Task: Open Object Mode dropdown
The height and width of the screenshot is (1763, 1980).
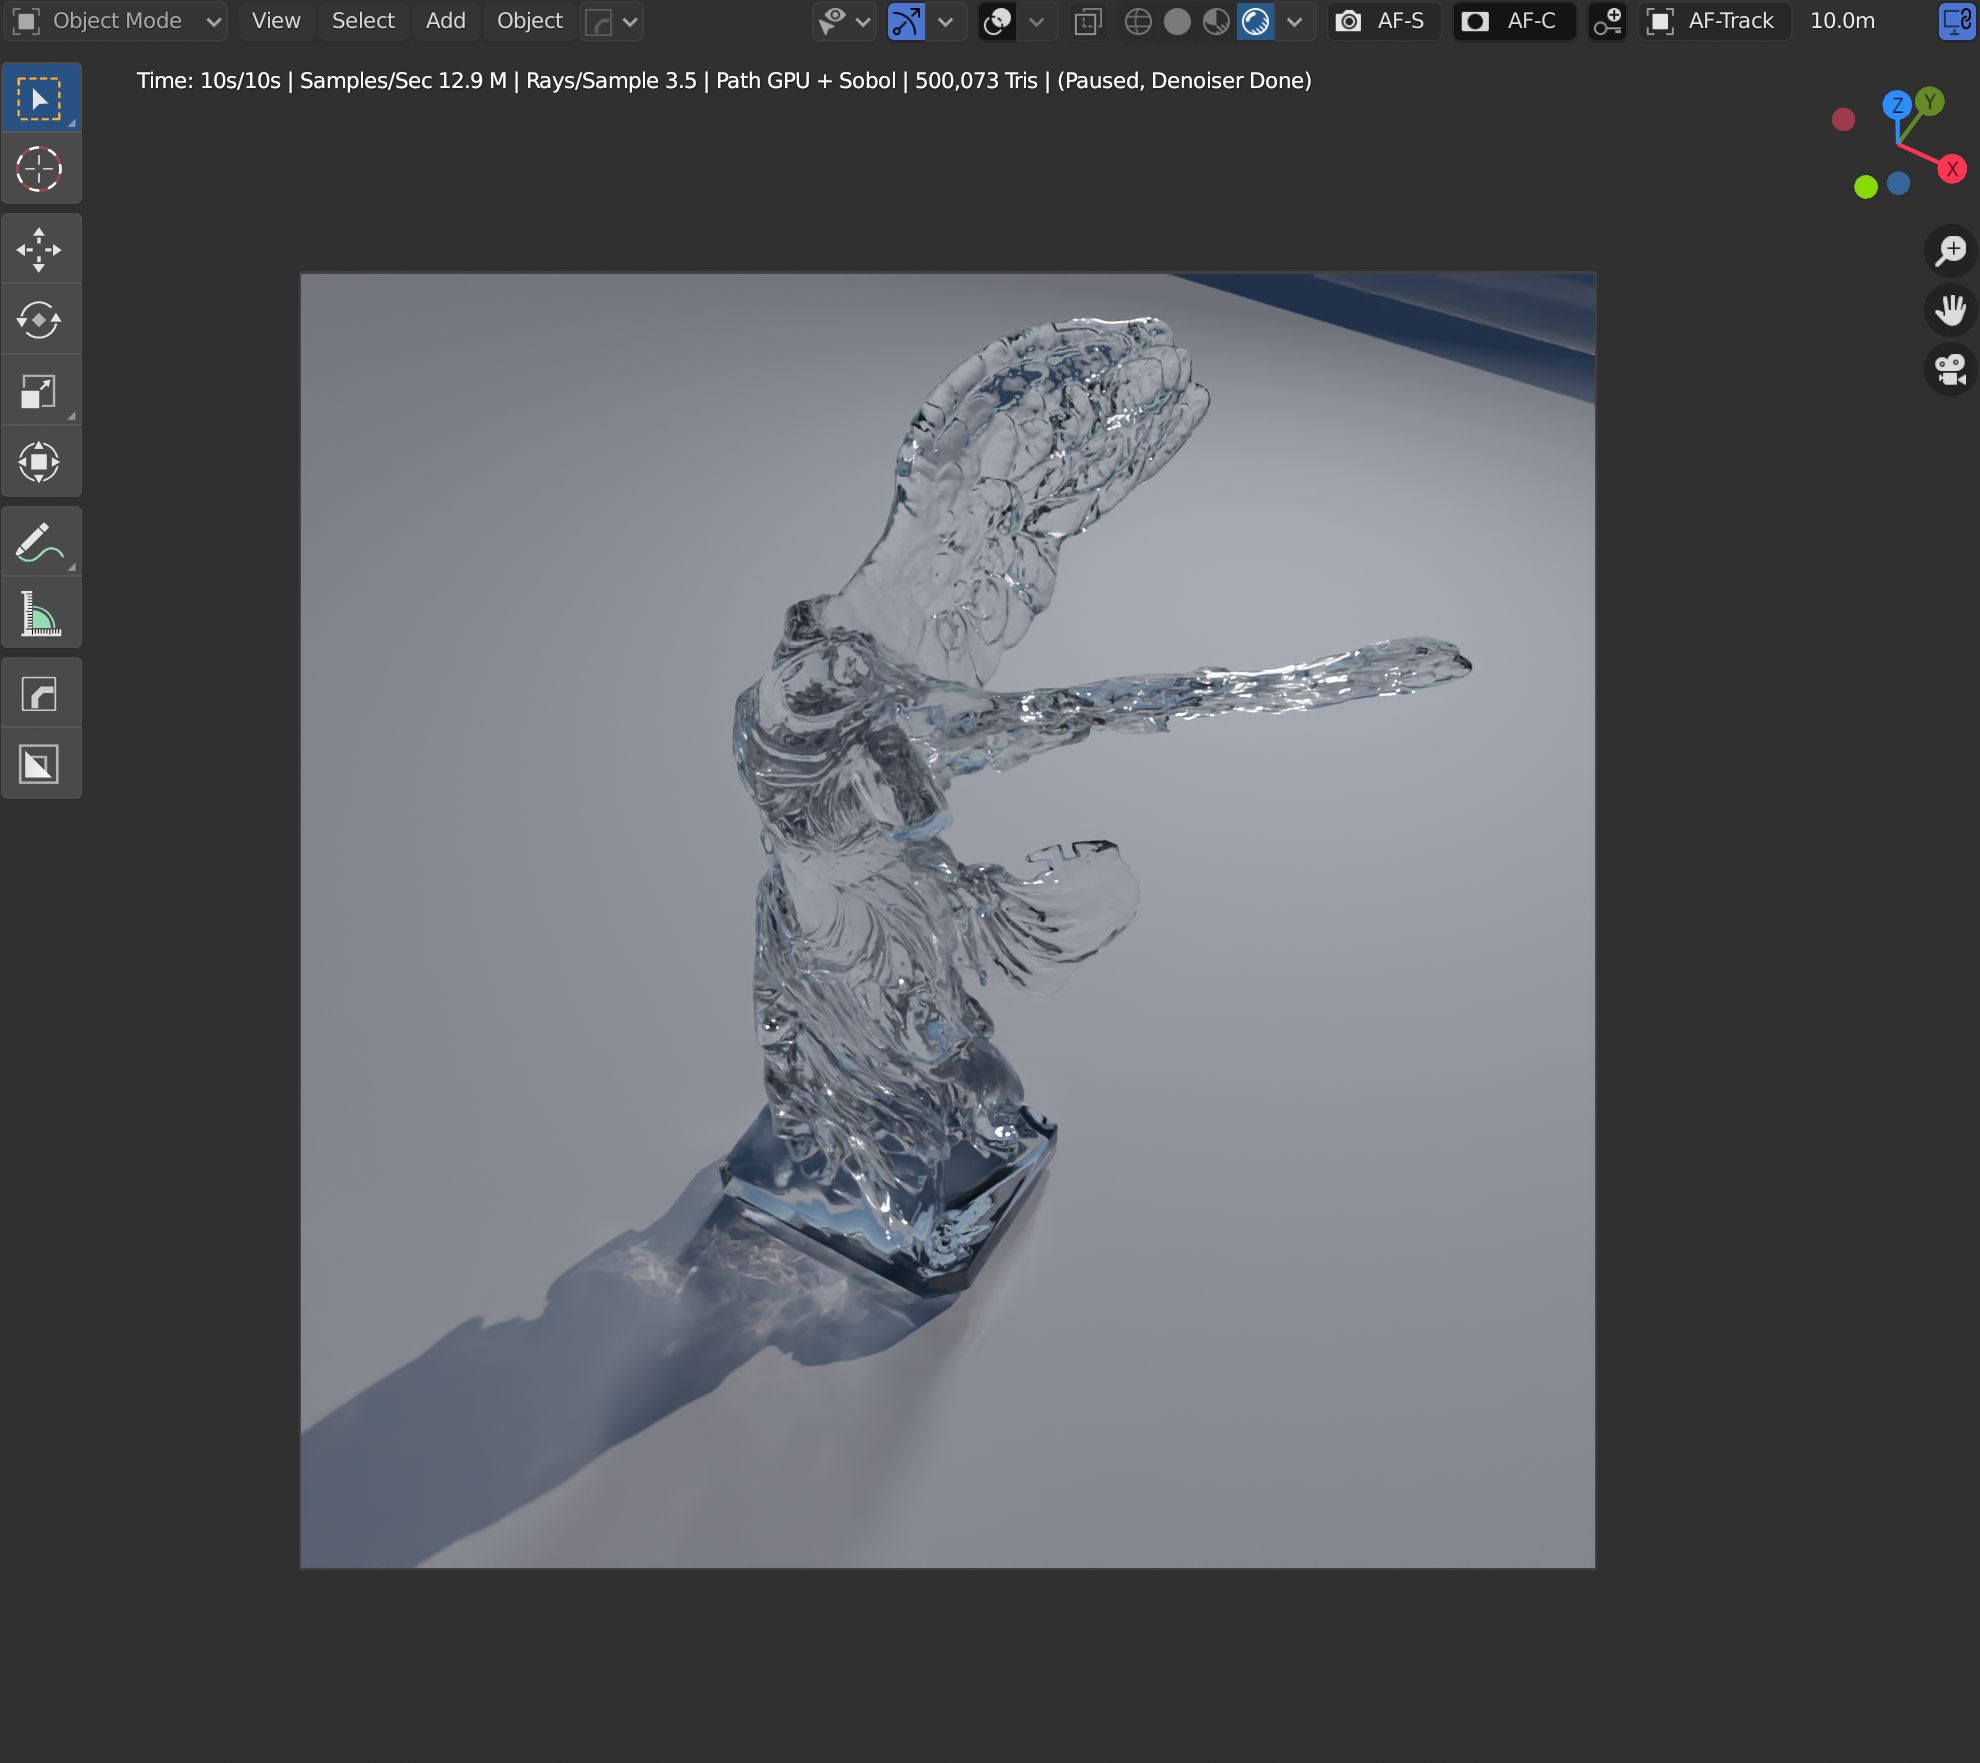Action: point(117,21)
